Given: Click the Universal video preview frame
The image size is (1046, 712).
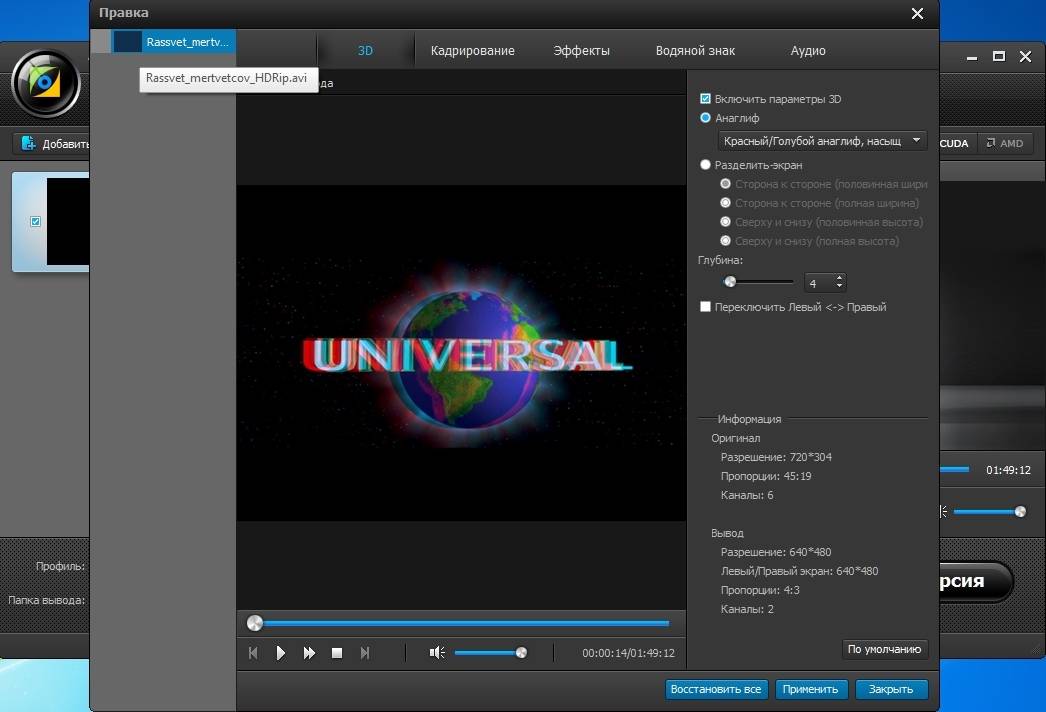Looking at the screenshot, I should pyautogui.click(x=461, y=353).
